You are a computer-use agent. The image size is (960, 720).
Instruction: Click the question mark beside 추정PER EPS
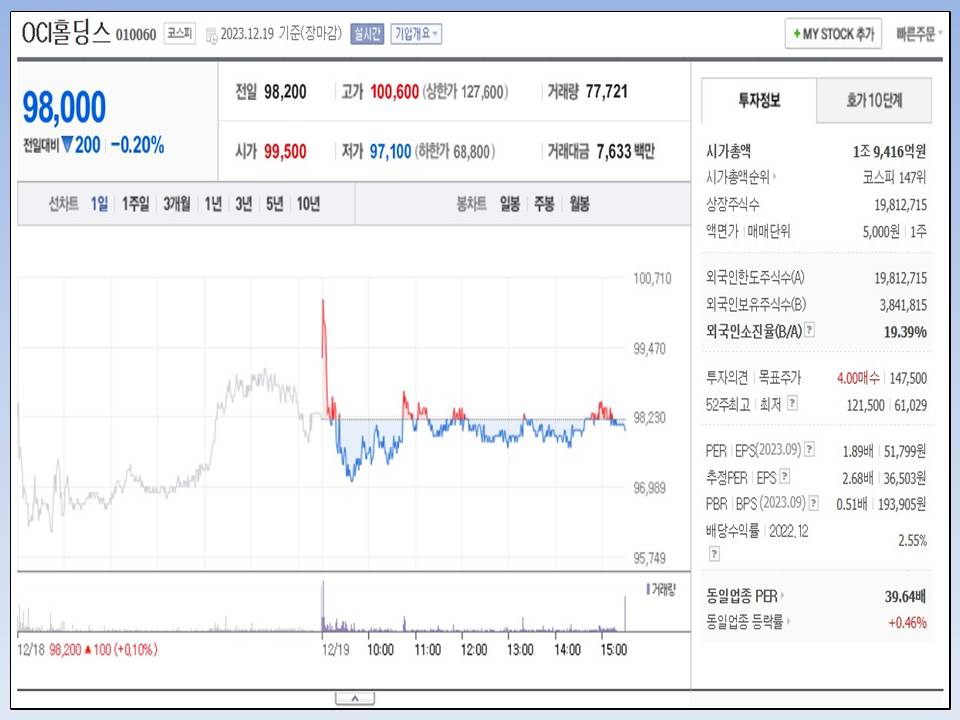785,476
